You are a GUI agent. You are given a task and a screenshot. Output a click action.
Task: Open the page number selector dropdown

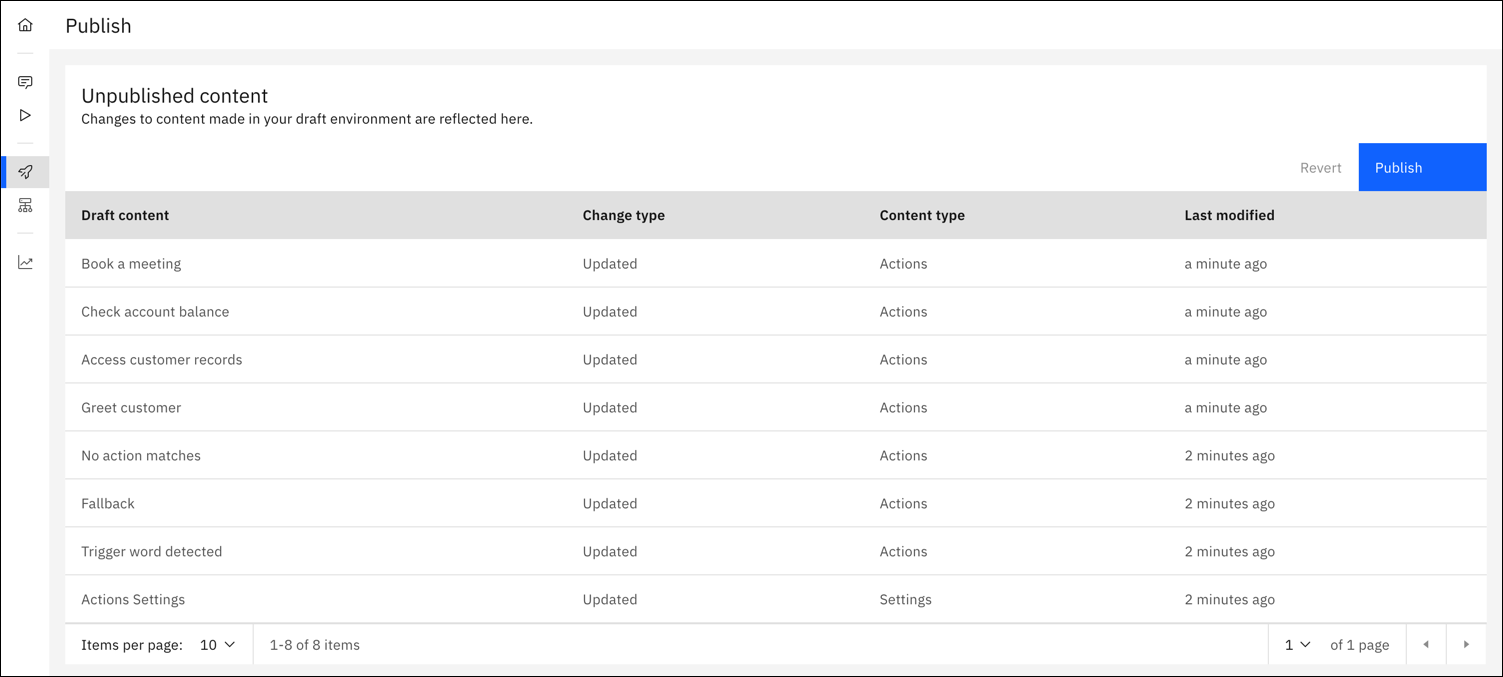pyautogui.click(x=1295, y=644)
